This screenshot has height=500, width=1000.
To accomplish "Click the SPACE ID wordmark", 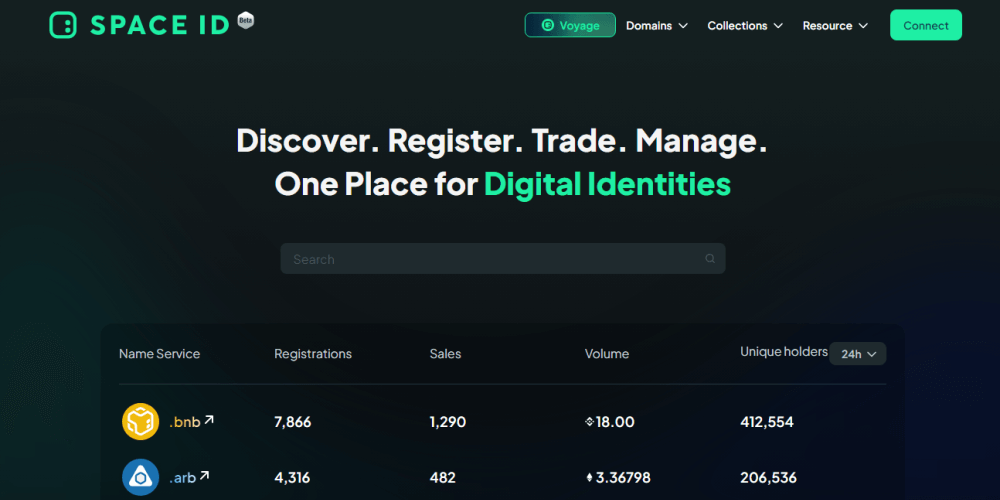I will [x=159, y=26].
